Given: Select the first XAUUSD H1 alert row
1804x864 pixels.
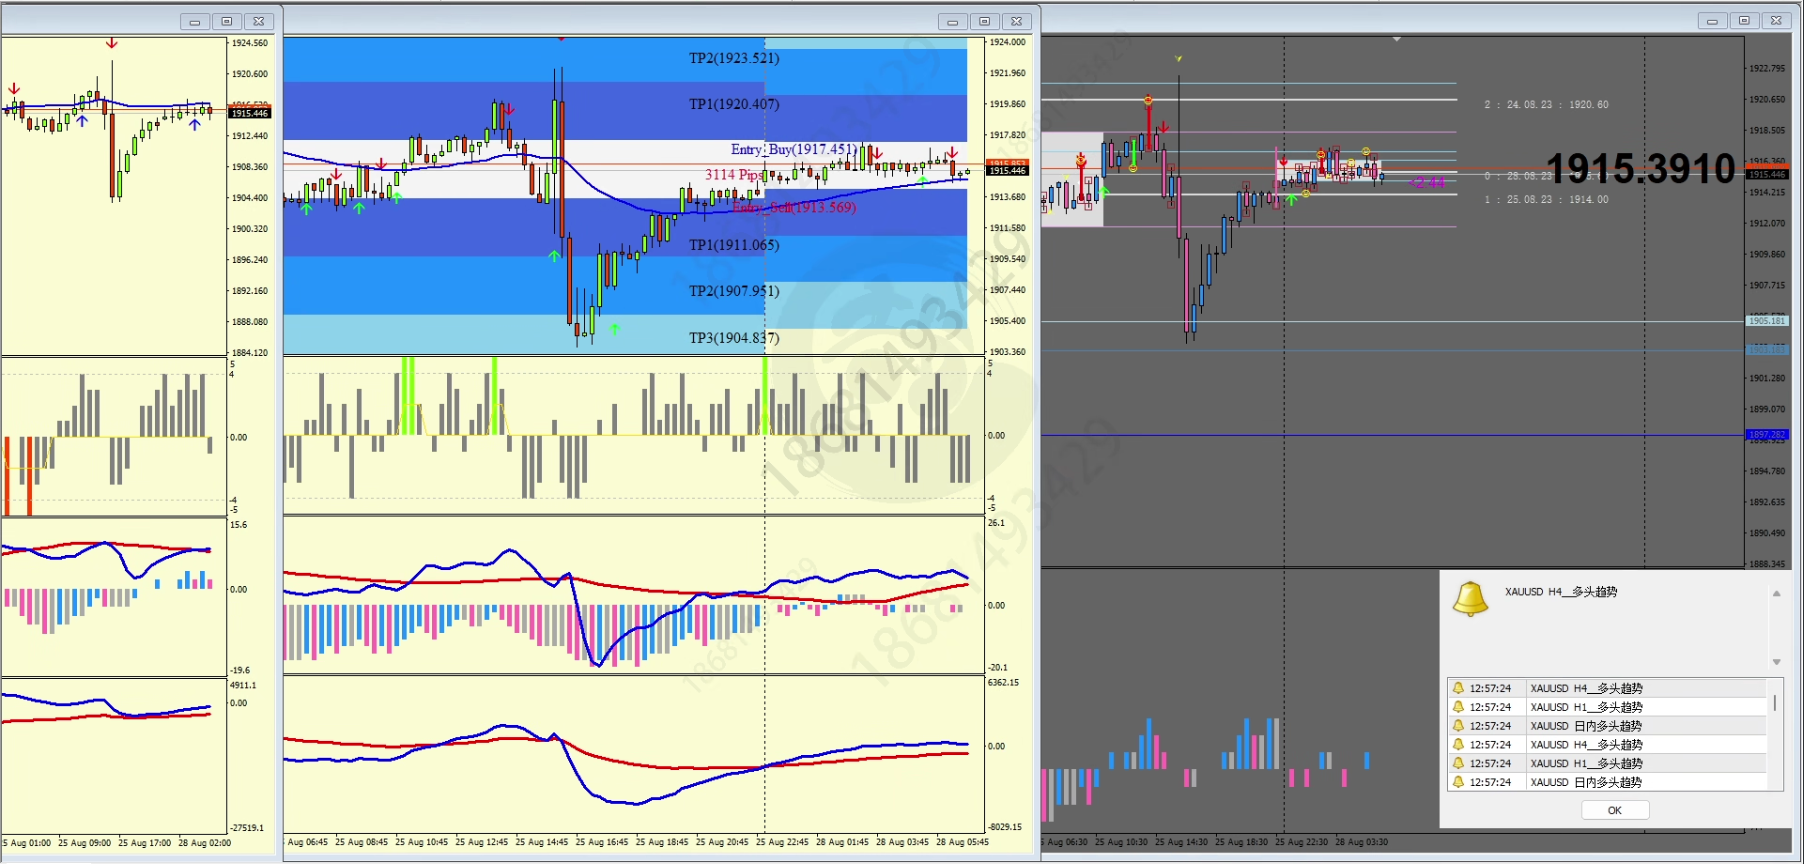Looking at the screenshot, I should 1608,707.
